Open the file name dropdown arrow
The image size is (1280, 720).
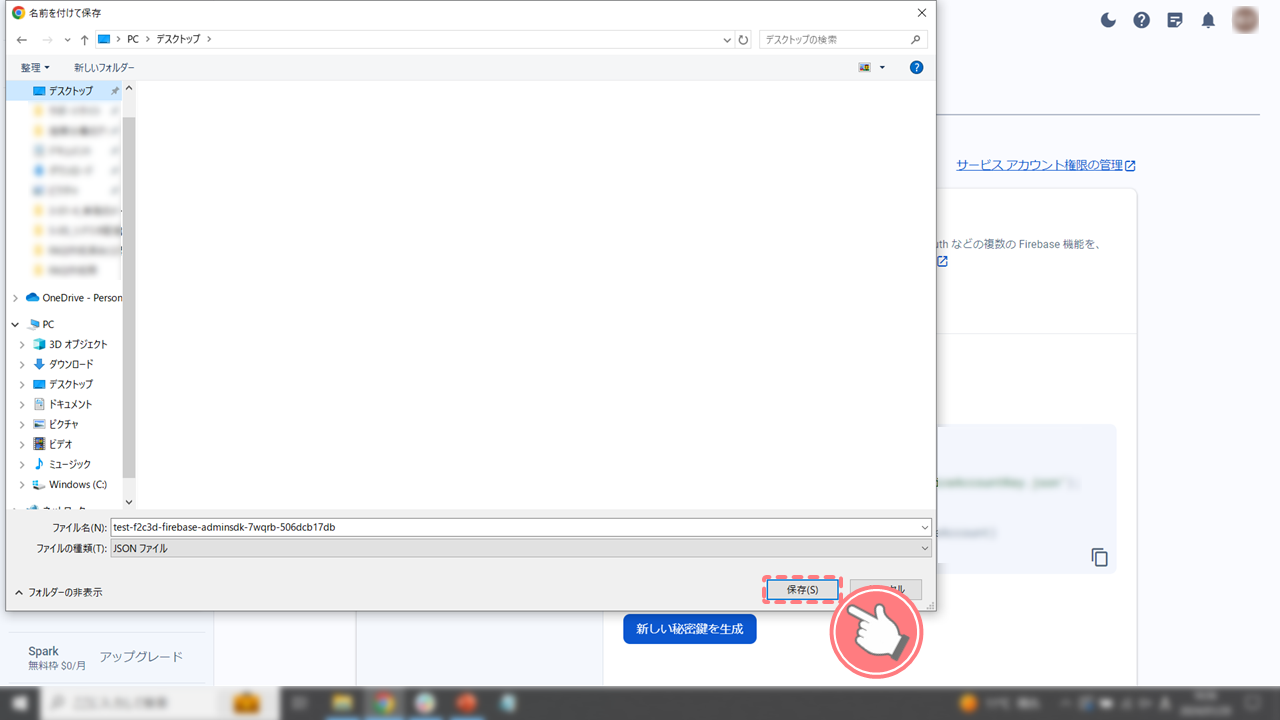924,527
